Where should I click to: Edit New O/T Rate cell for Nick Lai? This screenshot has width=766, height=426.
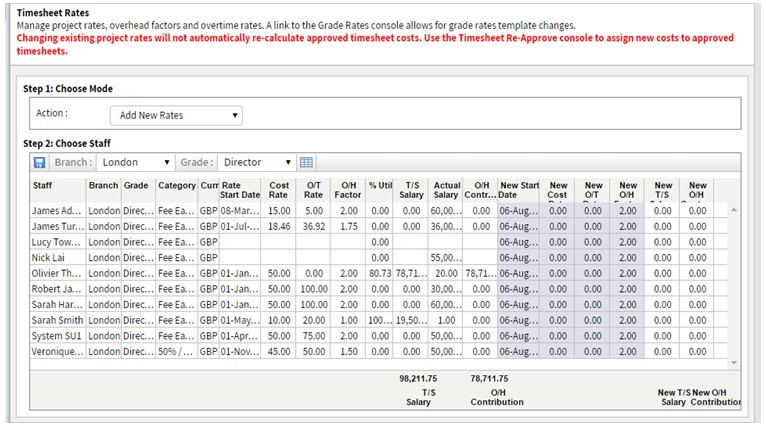point(593,257)
